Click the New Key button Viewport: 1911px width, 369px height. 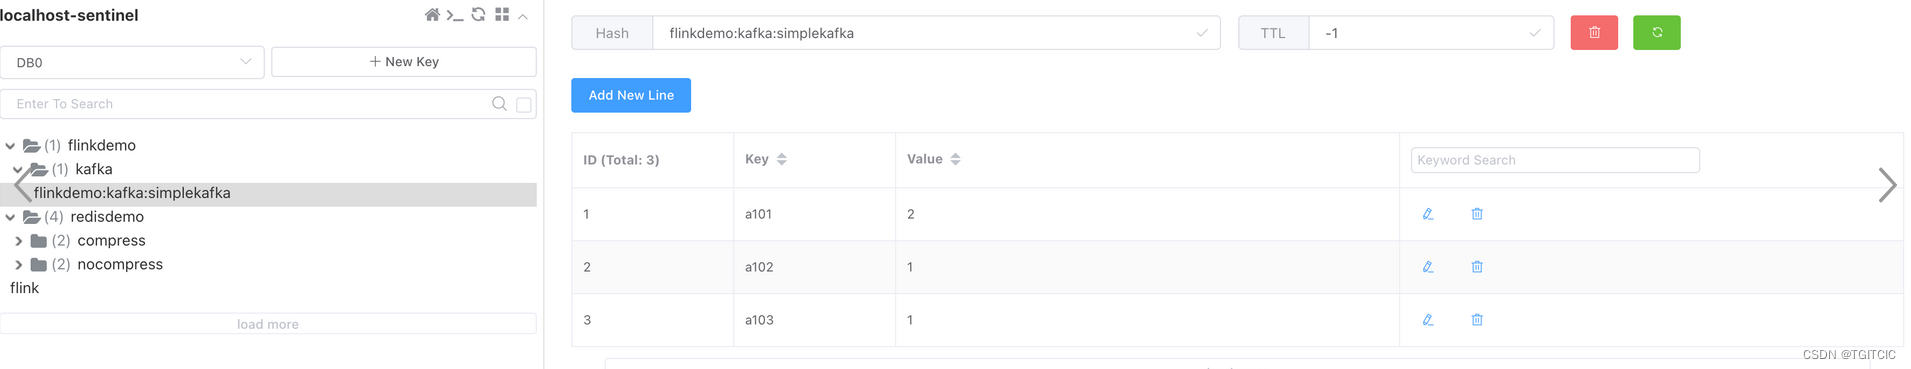tap(404, 62)
